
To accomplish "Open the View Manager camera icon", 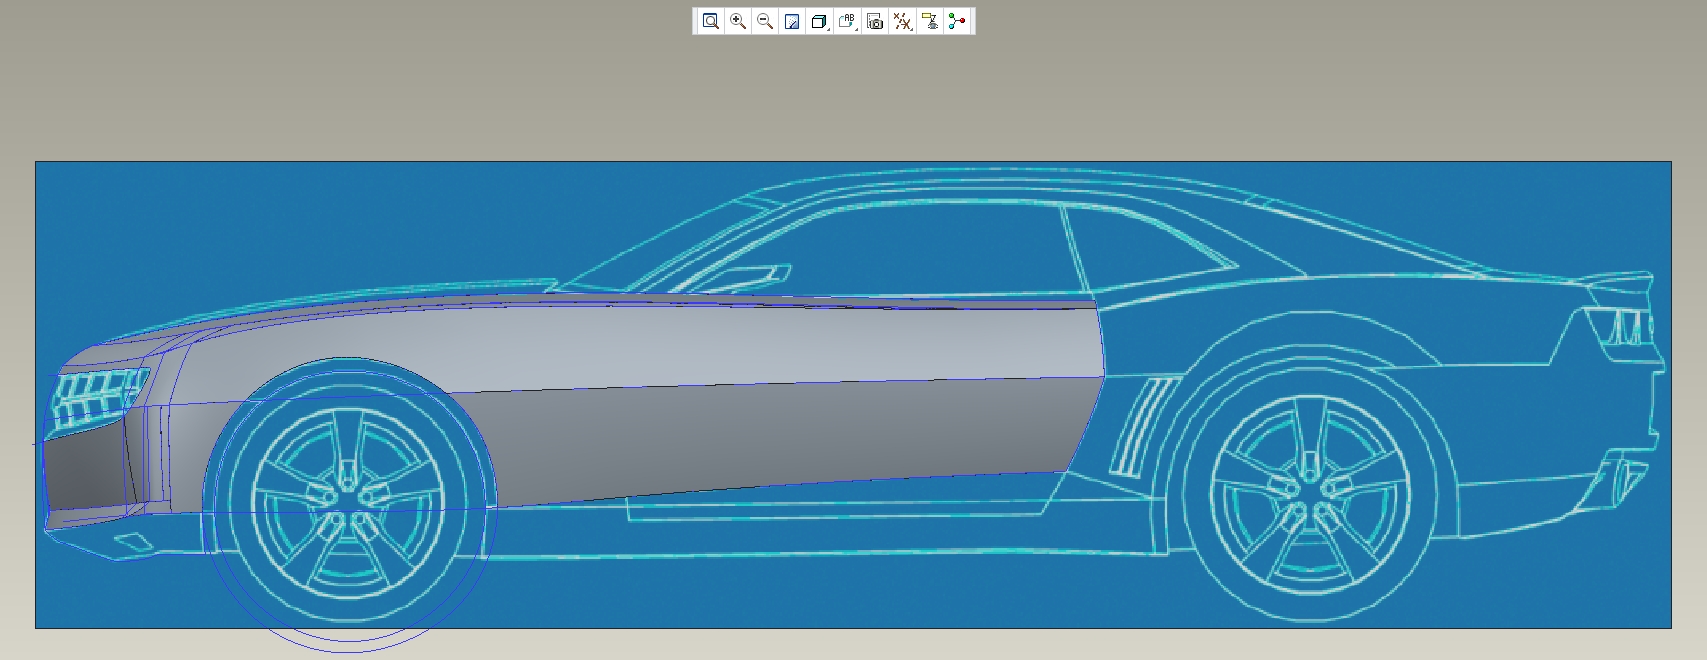I will [875, 21].
